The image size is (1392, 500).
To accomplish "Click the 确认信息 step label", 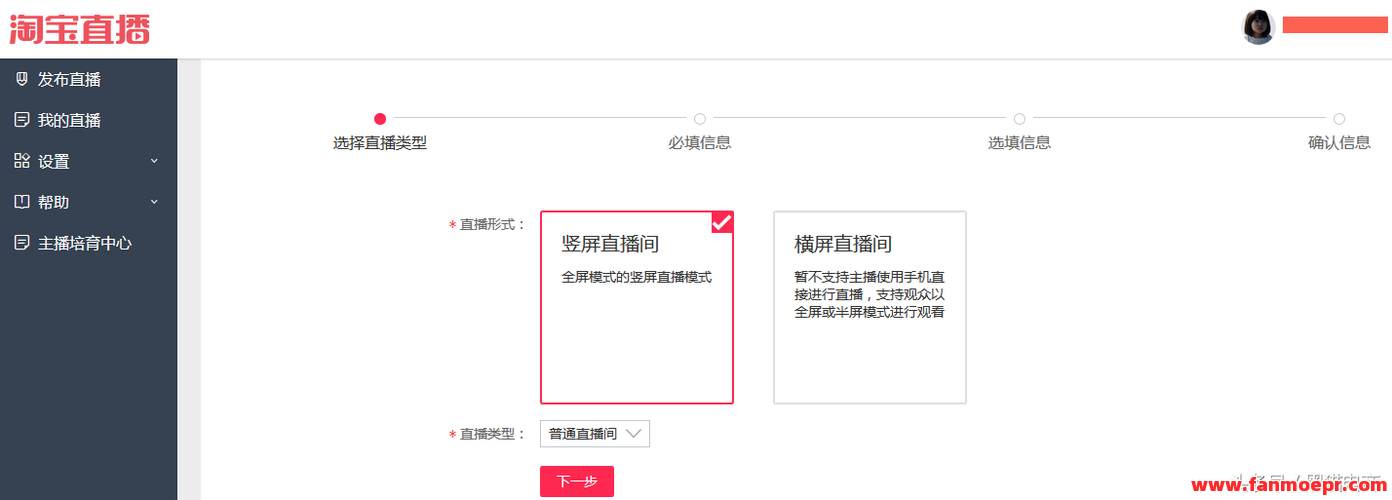I will [1339, 143].
